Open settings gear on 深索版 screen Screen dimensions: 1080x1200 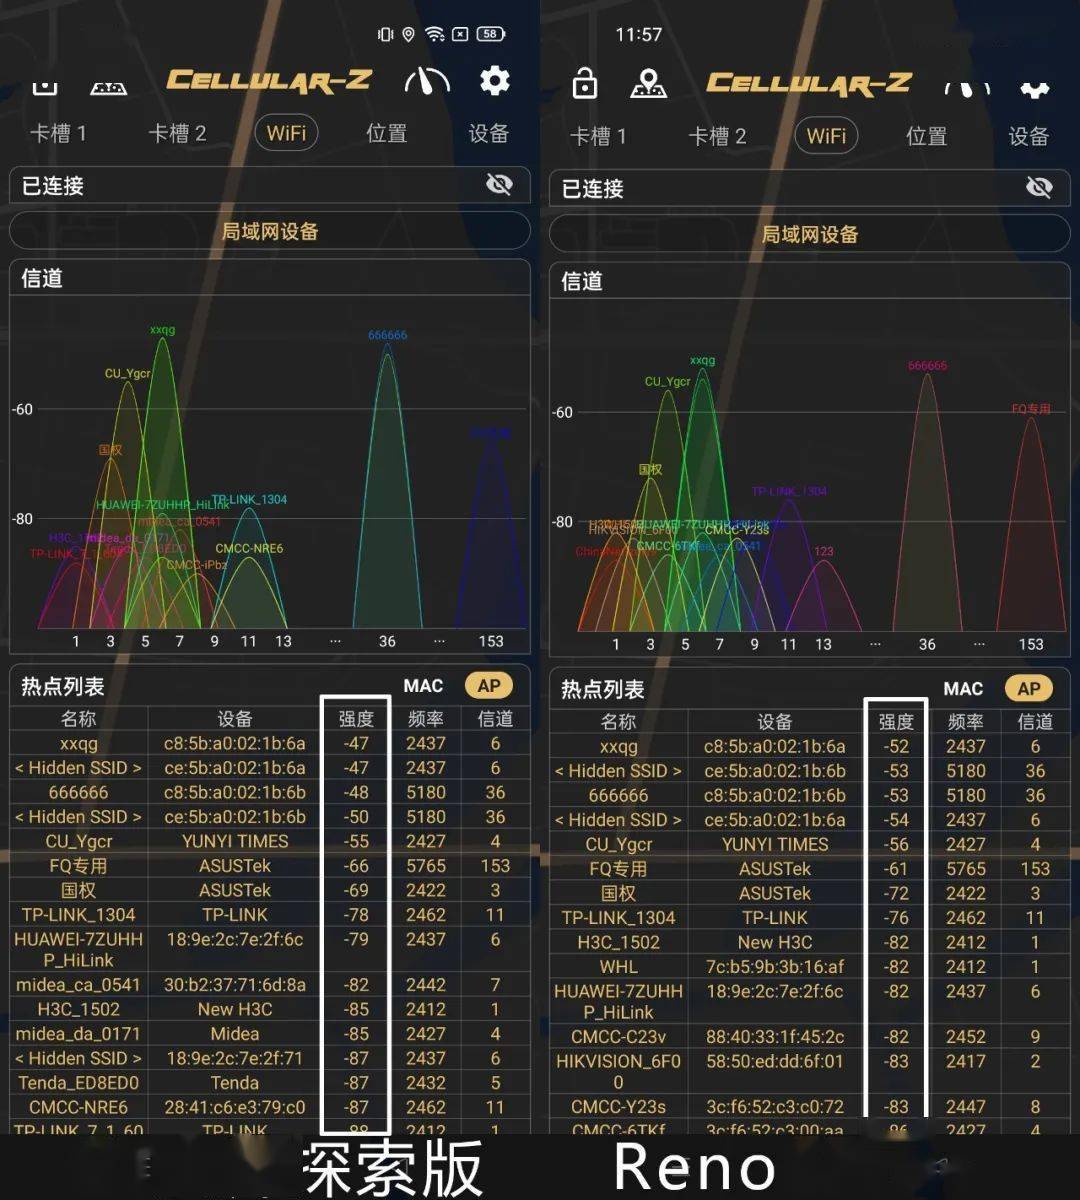pos(495,80)
